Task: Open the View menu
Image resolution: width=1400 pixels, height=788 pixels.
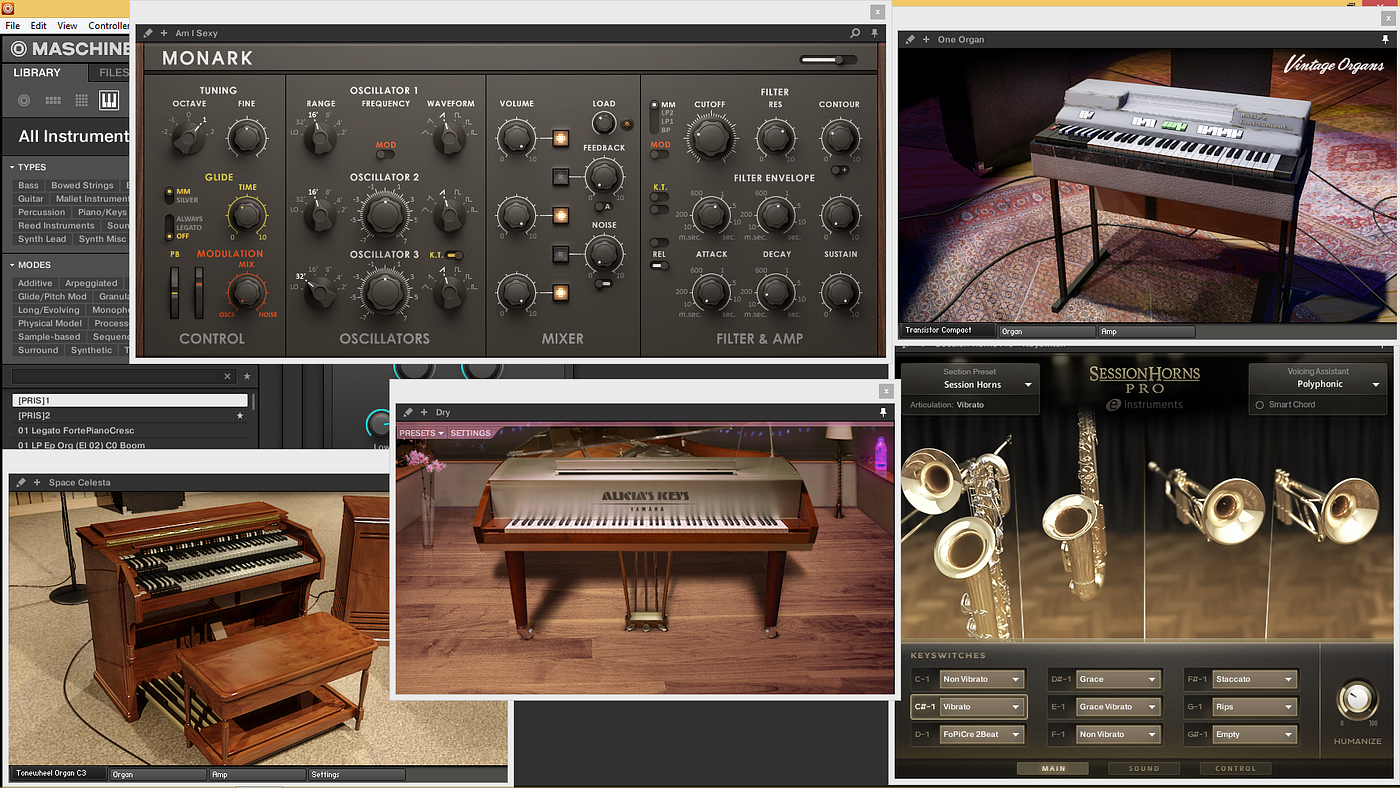Action: [67, 25]
